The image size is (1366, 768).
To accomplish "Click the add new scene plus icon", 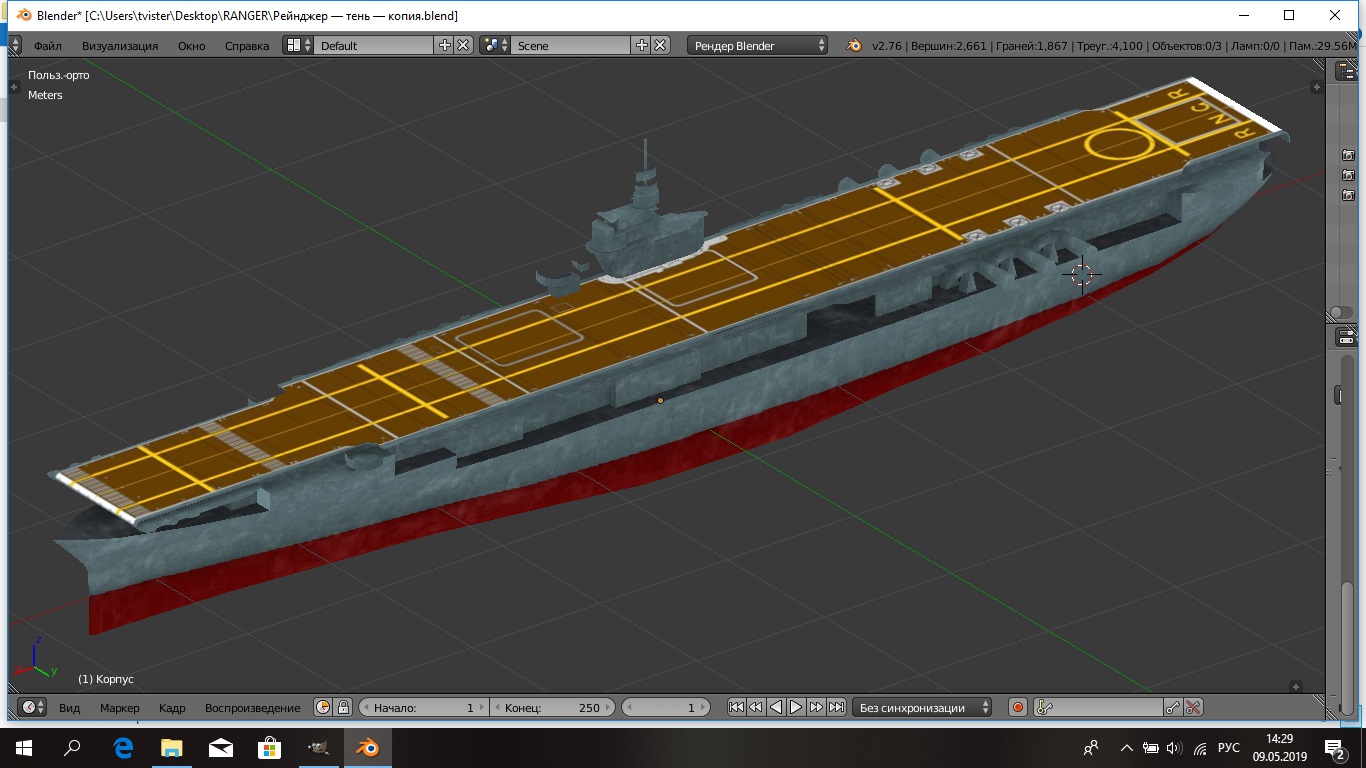I will [642, 45].
